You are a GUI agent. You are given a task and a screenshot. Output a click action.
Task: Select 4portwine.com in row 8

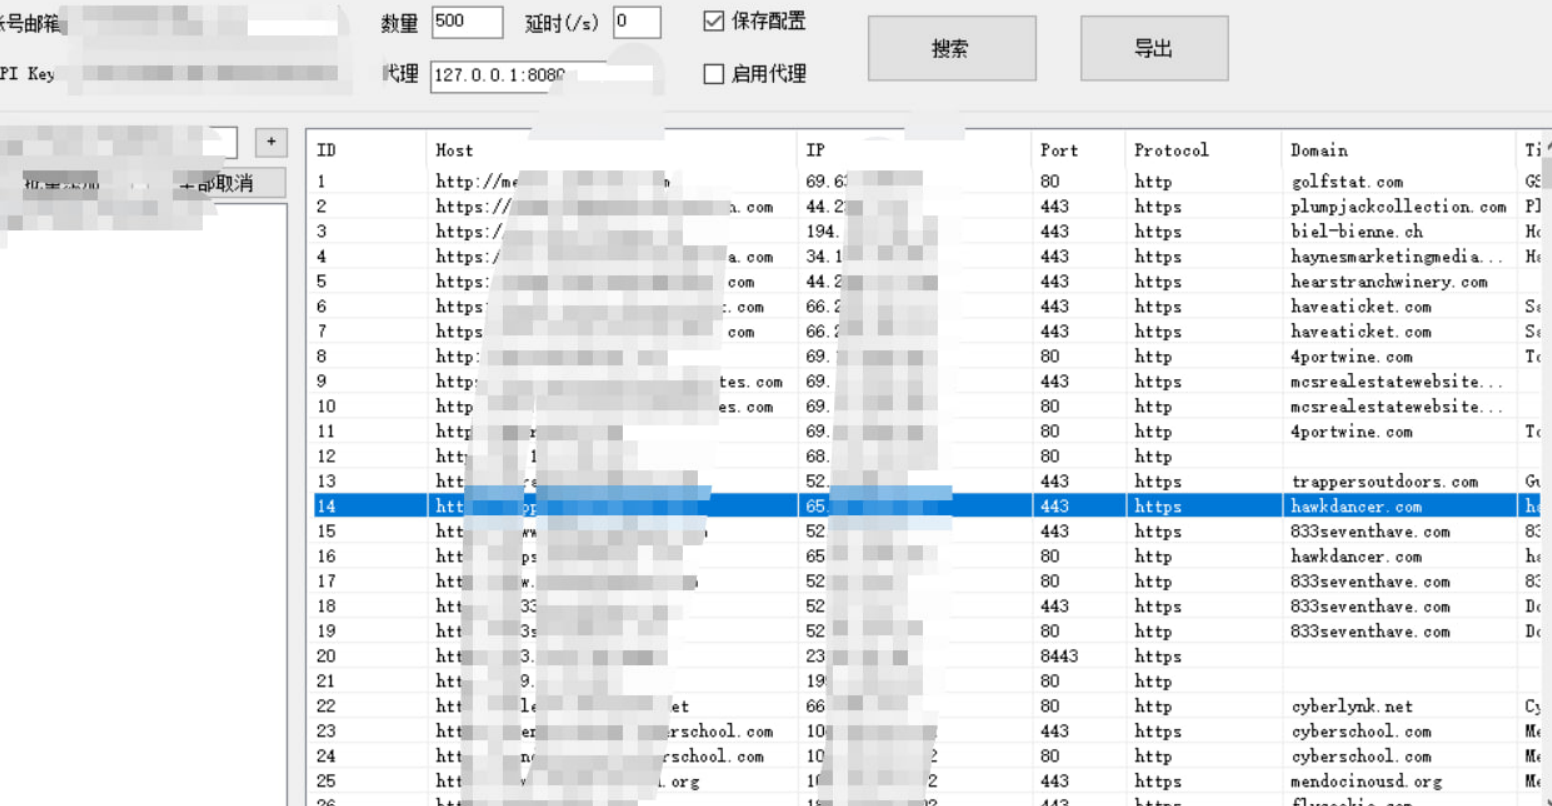coord(1351,357)
